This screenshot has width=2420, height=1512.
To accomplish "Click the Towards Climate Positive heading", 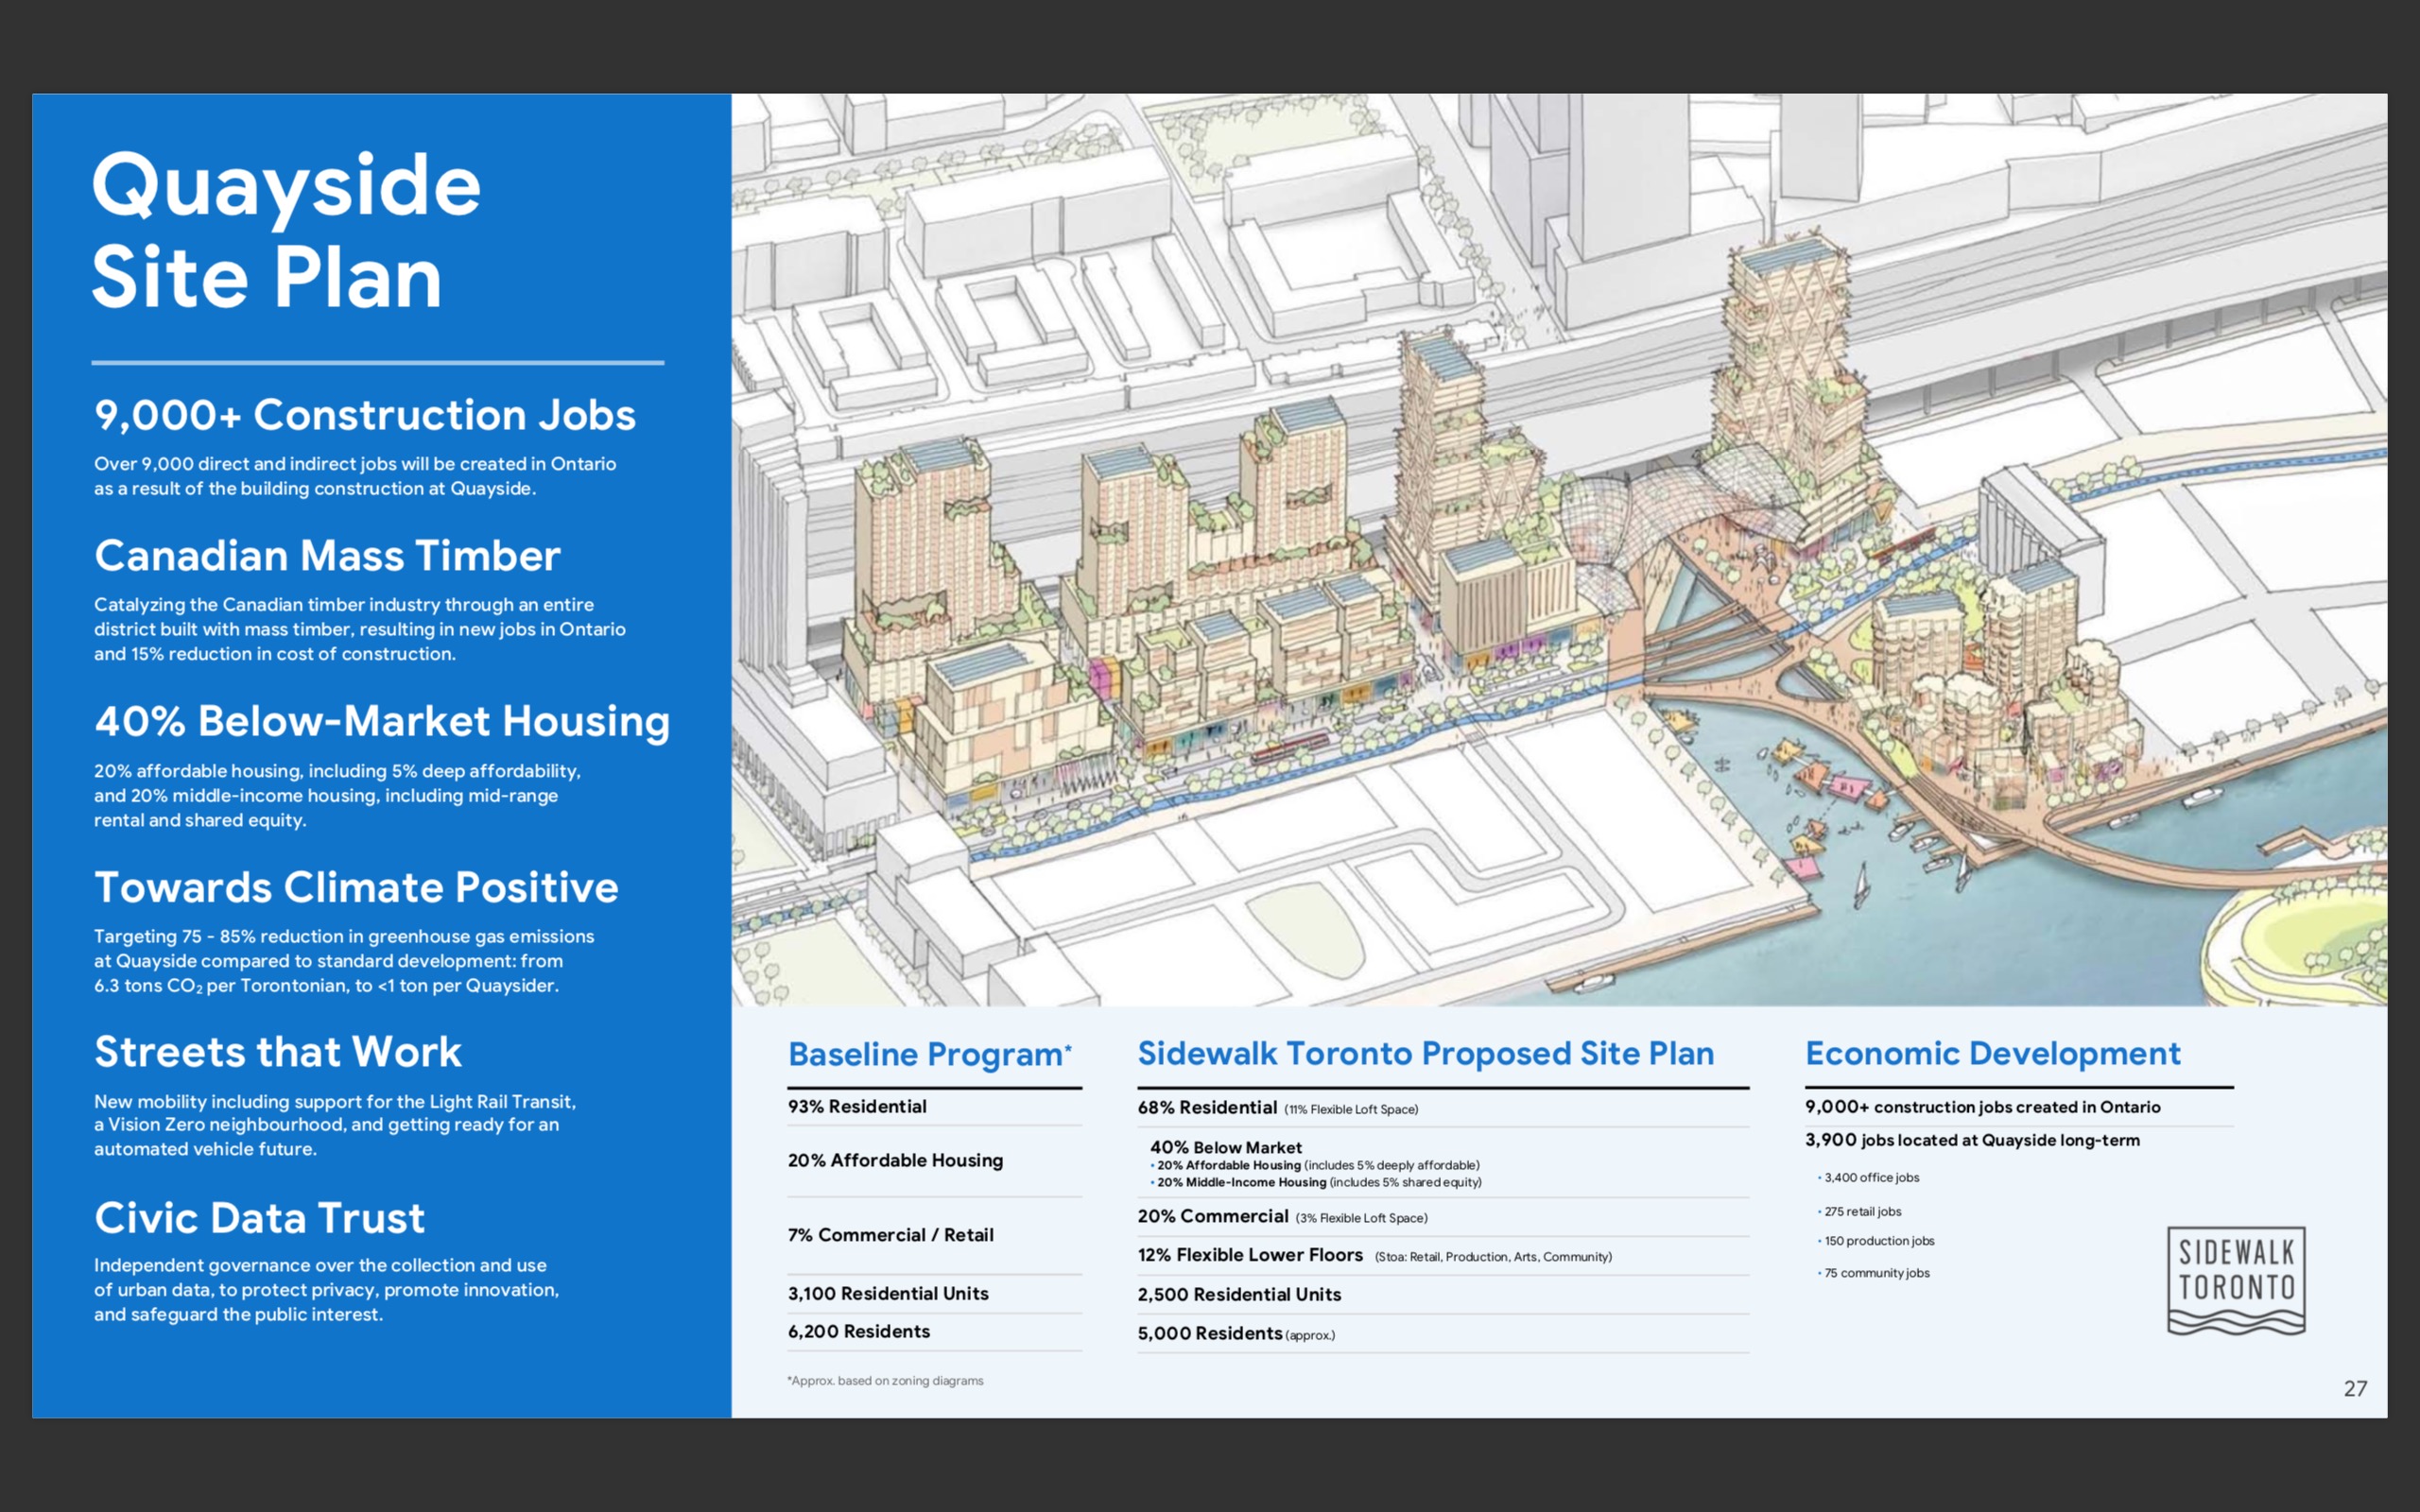I will click(x=355, y=887).
